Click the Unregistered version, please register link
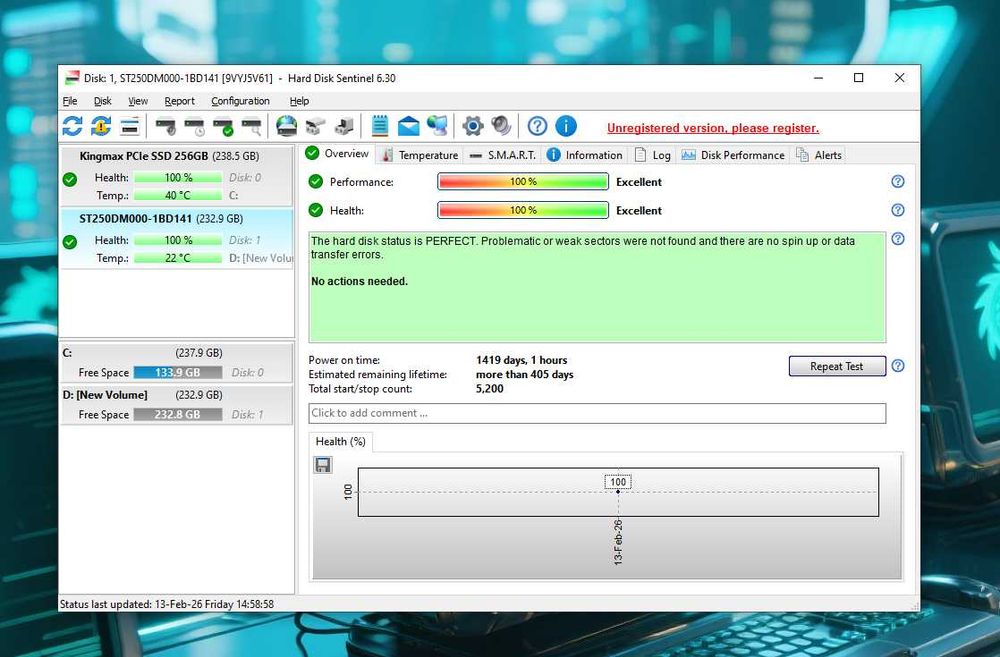 coord(712,128)
